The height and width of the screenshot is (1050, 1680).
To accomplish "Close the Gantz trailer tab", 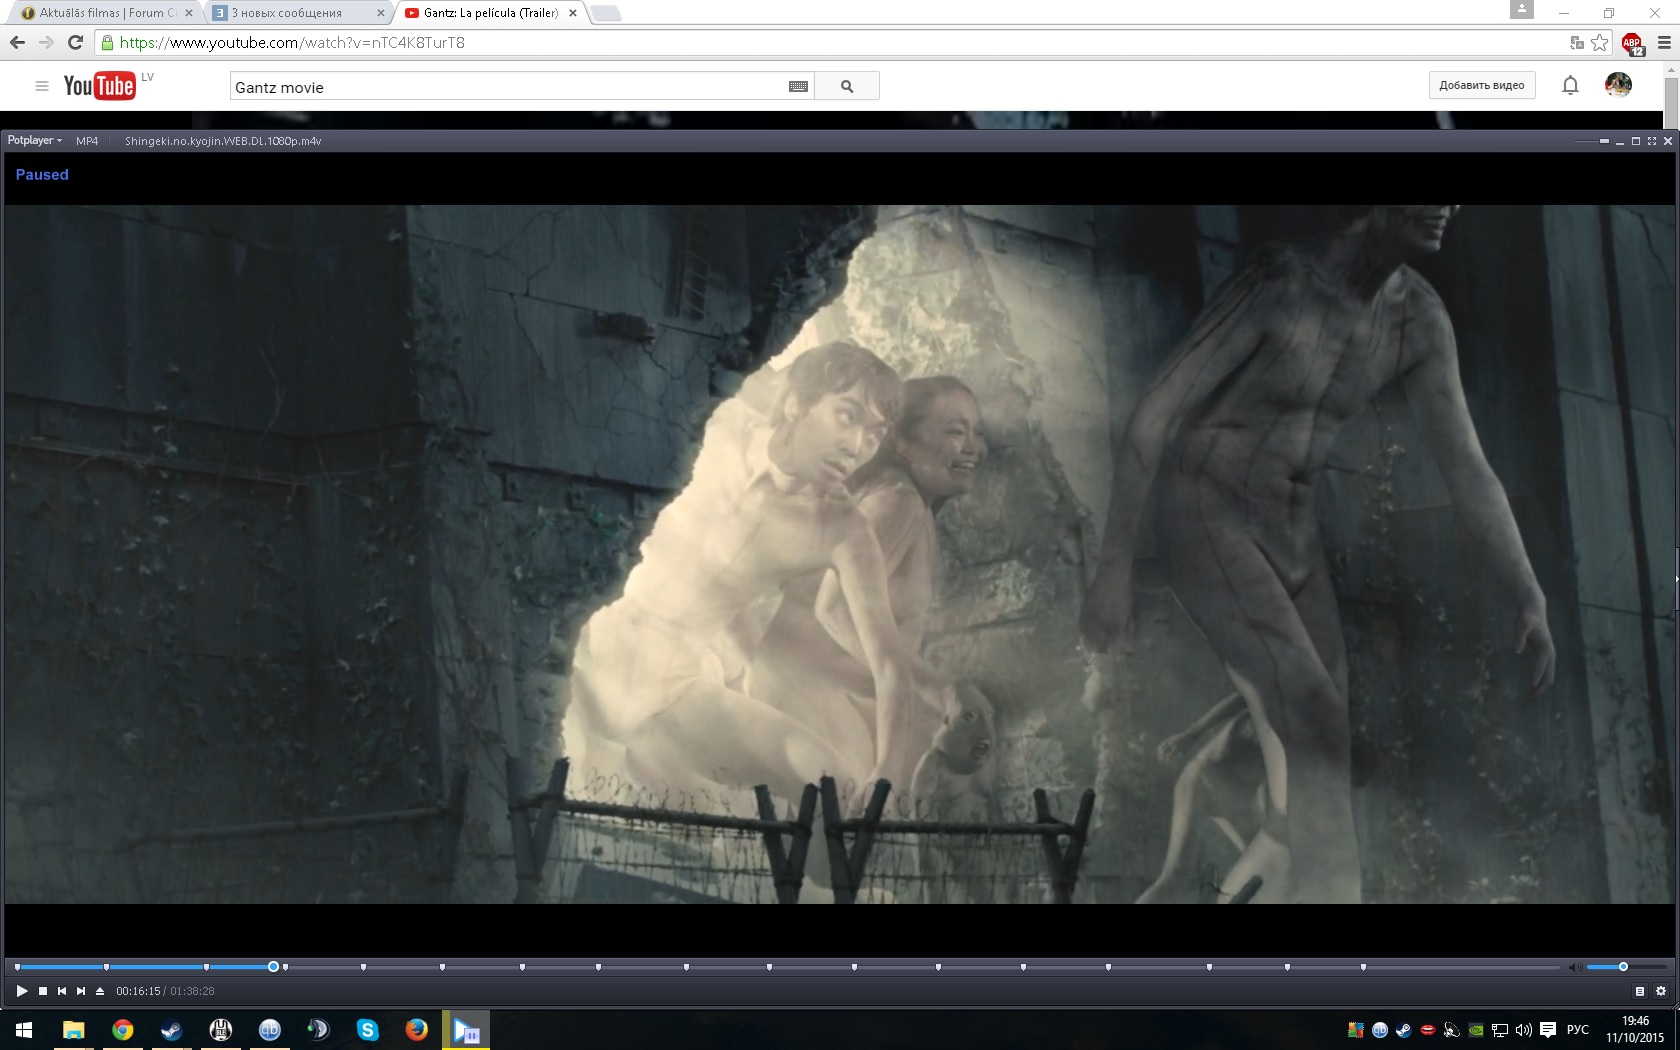I will tap(573, 13).
